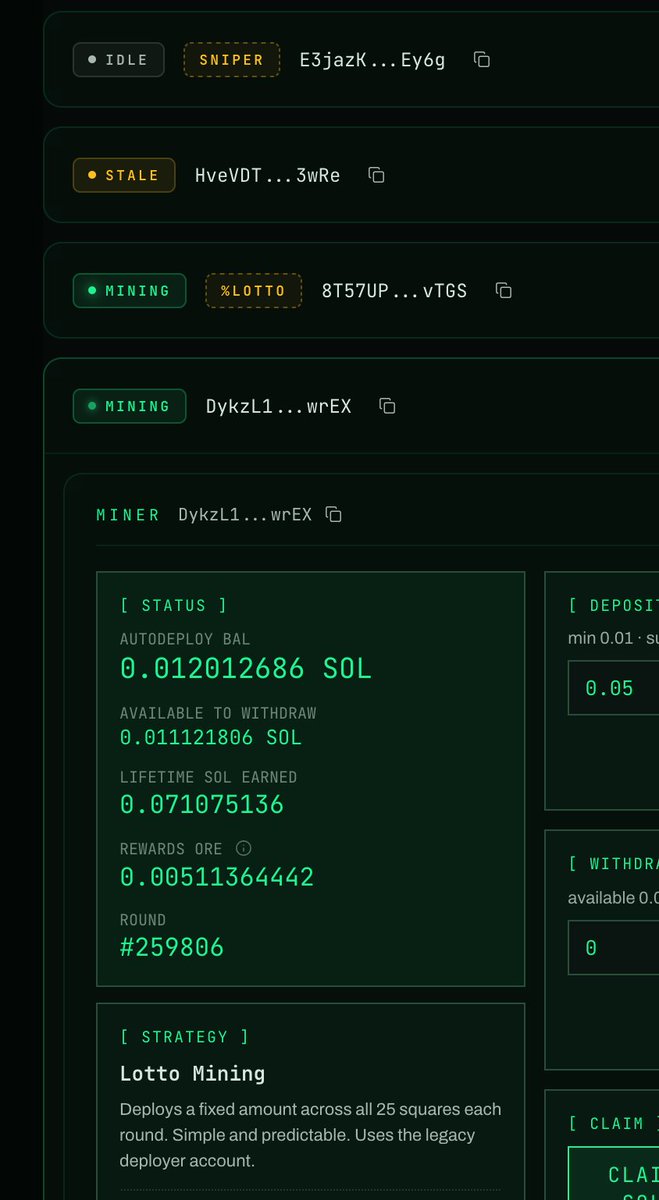The height and width of the screenshot is (1200, 659).
Task: Click the STALE status badge
Action: (124, 175)
